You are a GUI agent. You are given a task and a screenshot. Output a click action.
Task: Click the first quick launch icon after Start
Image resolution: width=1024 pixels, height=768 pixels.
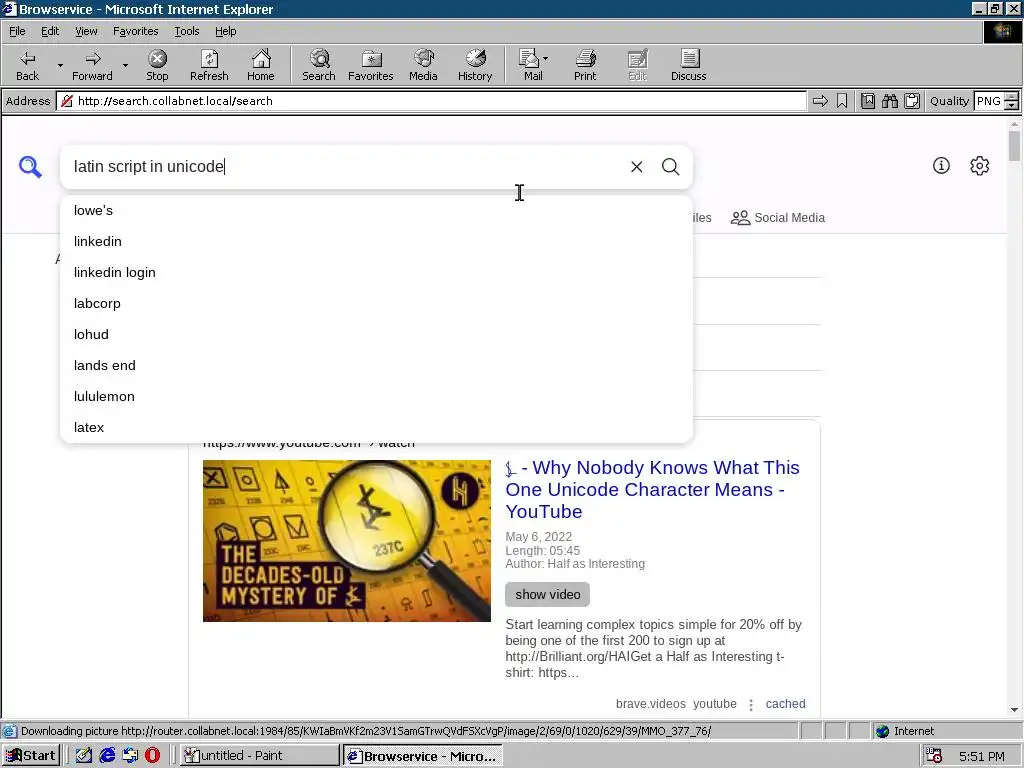pos(84,756)
